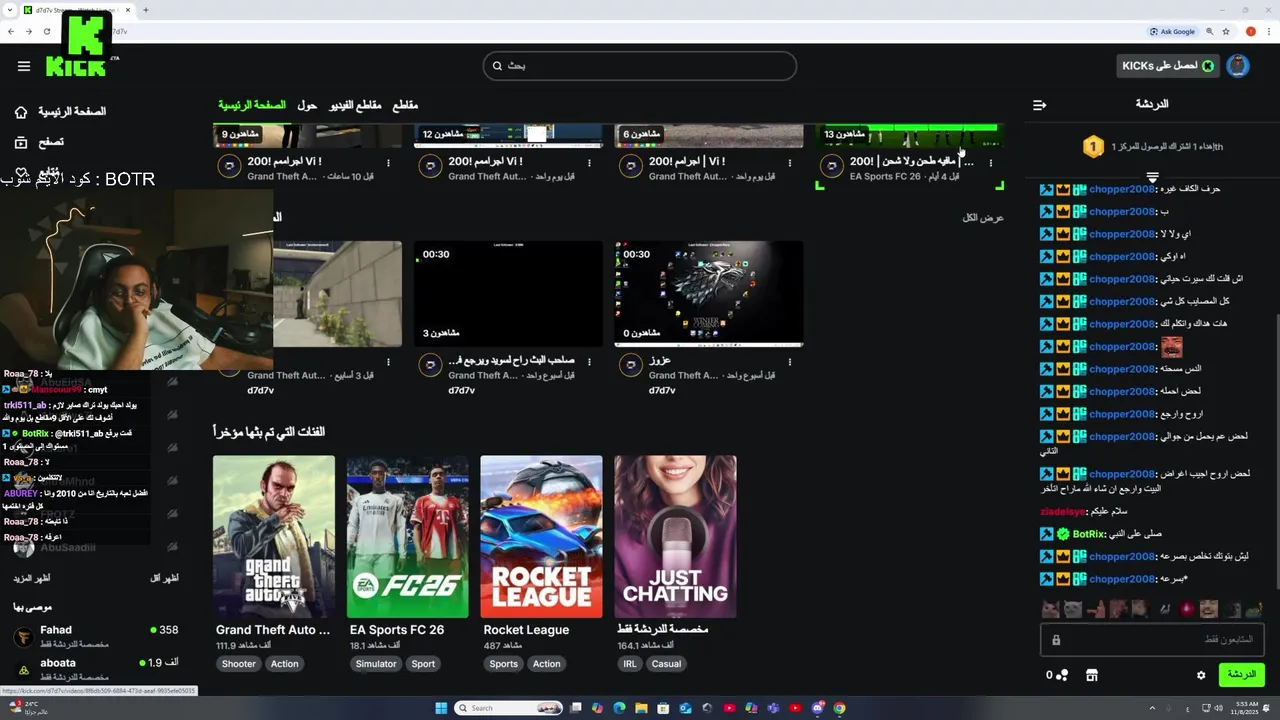Click the search magnifier icon

click(x=497, y=66)
